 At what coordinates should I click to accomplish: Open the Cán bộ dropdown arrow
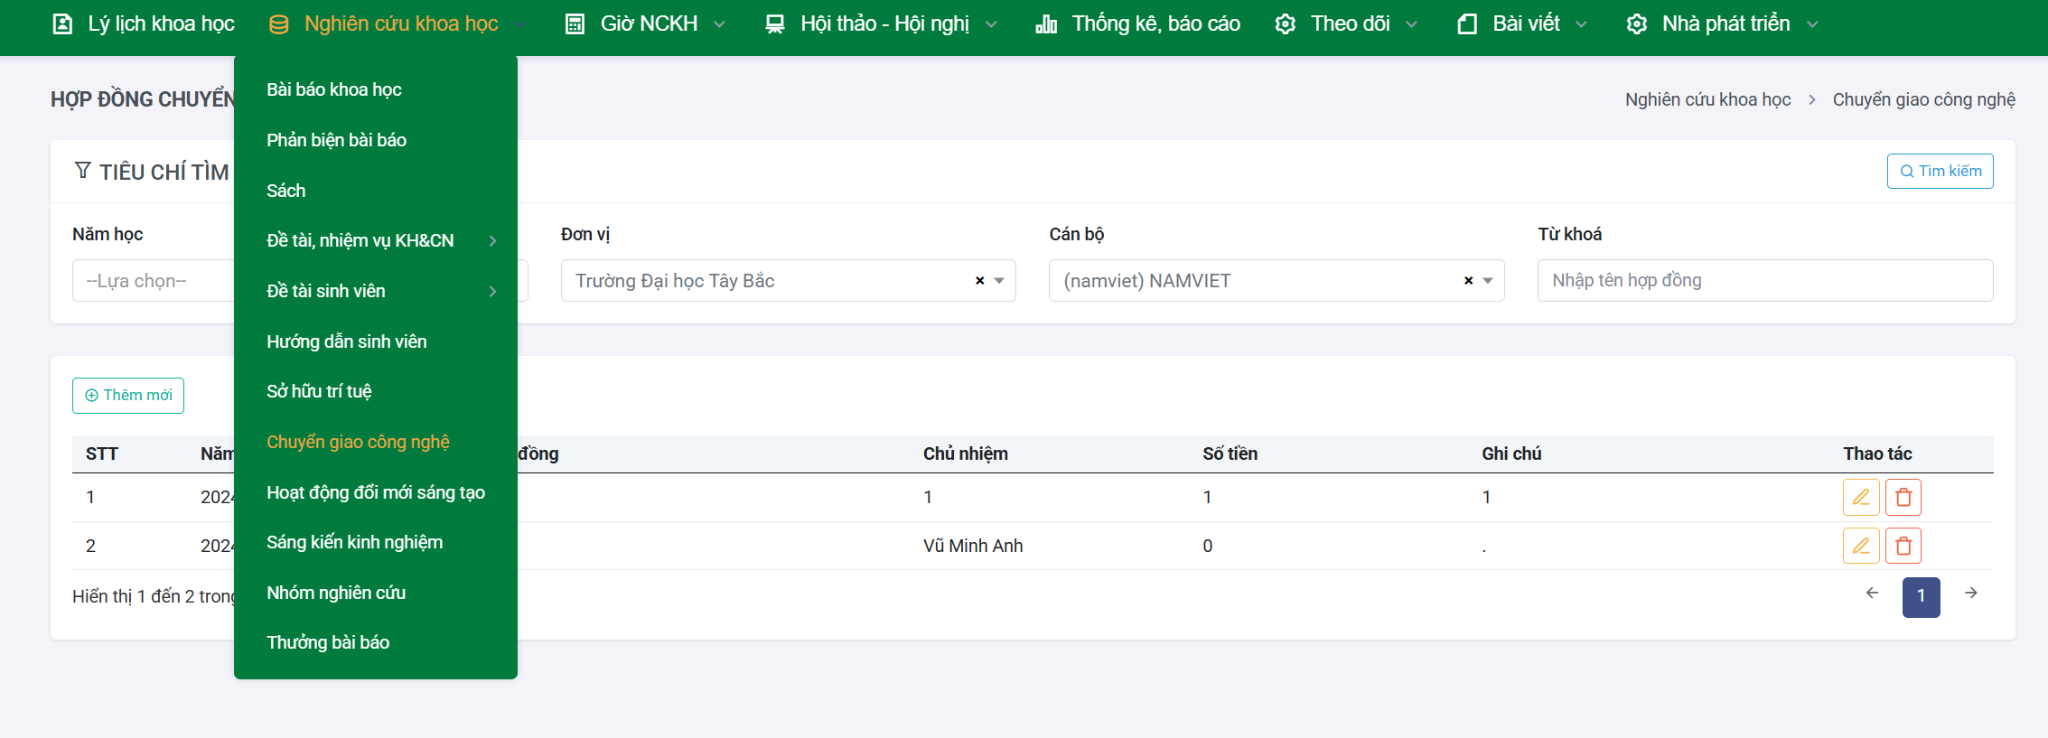pos(1488,281)
